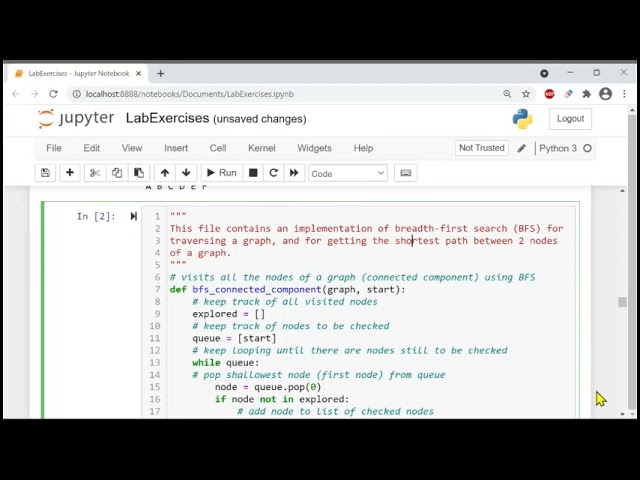Restart kernel and re-run all cells icon

294,173
